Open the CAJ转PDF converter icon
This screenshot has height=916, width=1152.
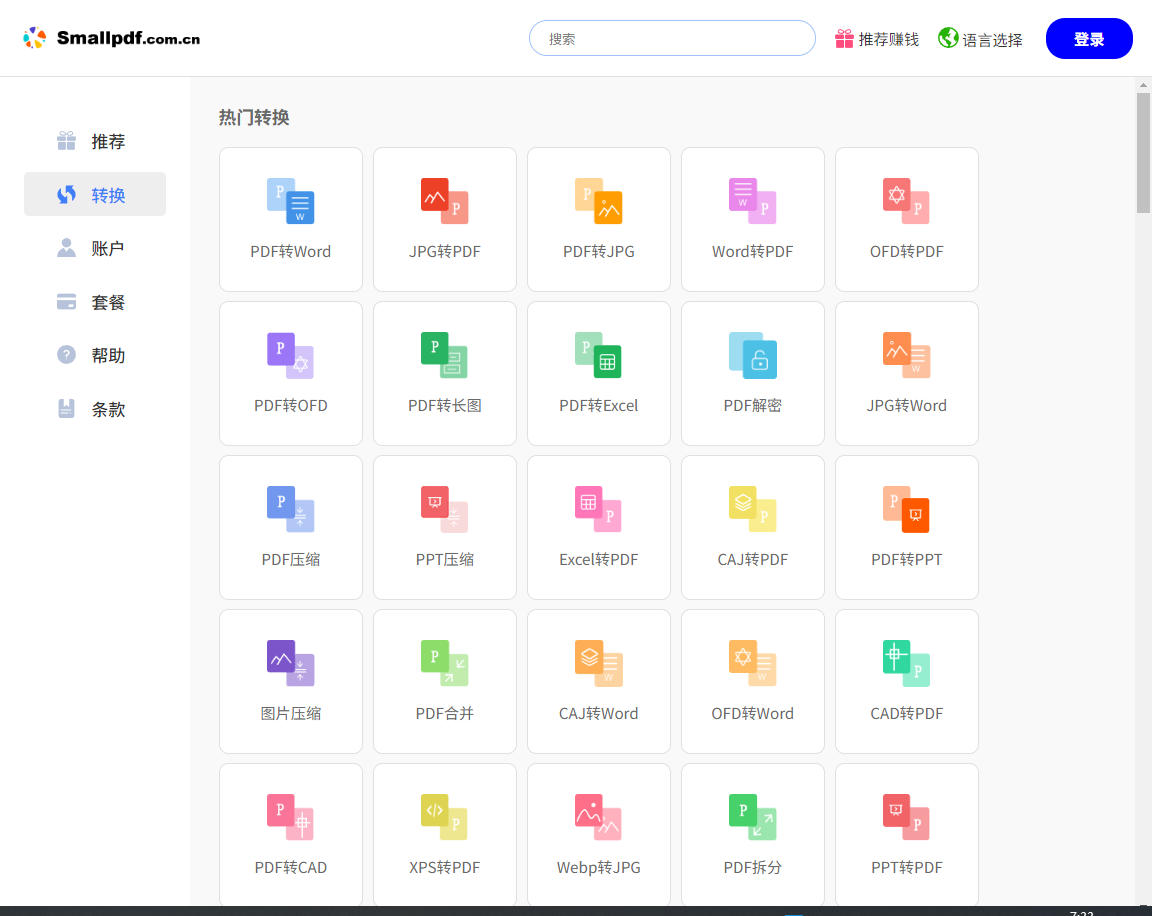click(x=752, y=509)
